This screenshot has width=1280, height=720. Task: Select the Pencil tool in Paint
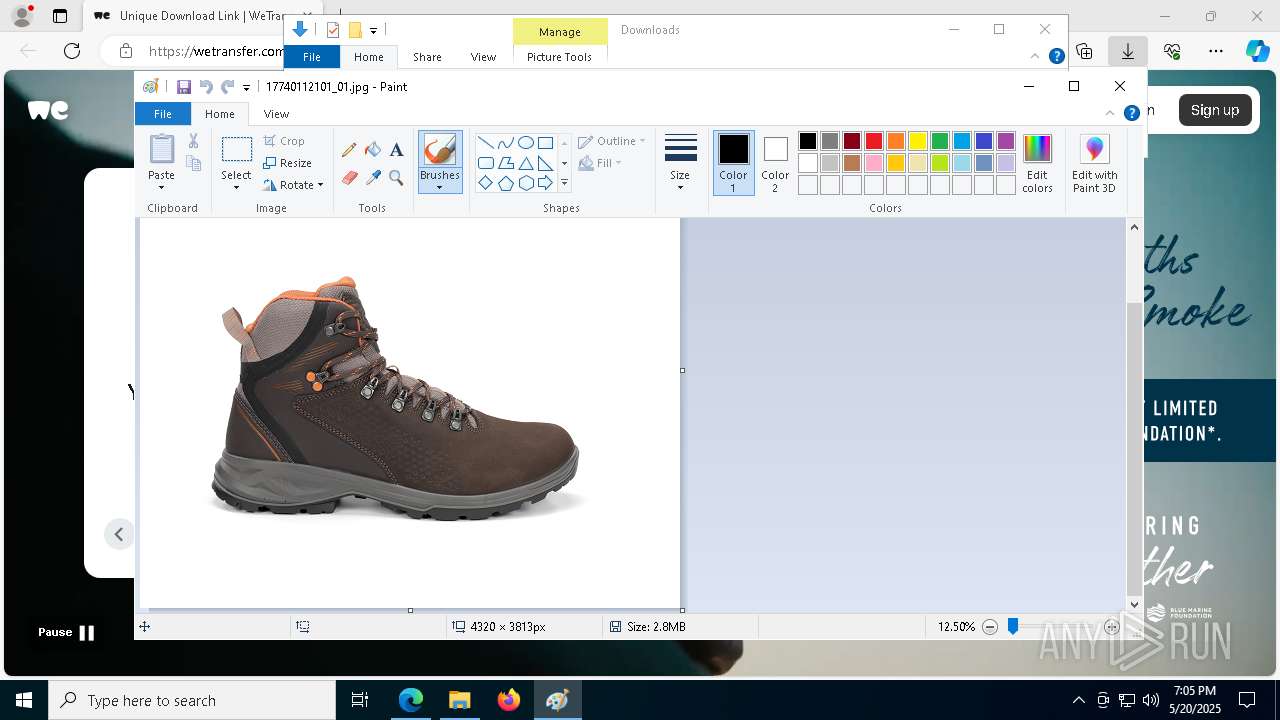tap(349, 149)
